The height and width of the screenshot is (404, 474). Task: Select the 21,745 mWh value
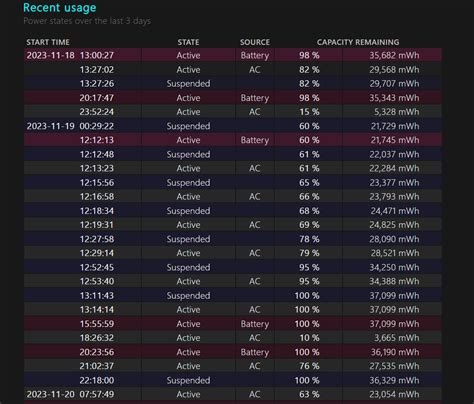pos(395,140)
